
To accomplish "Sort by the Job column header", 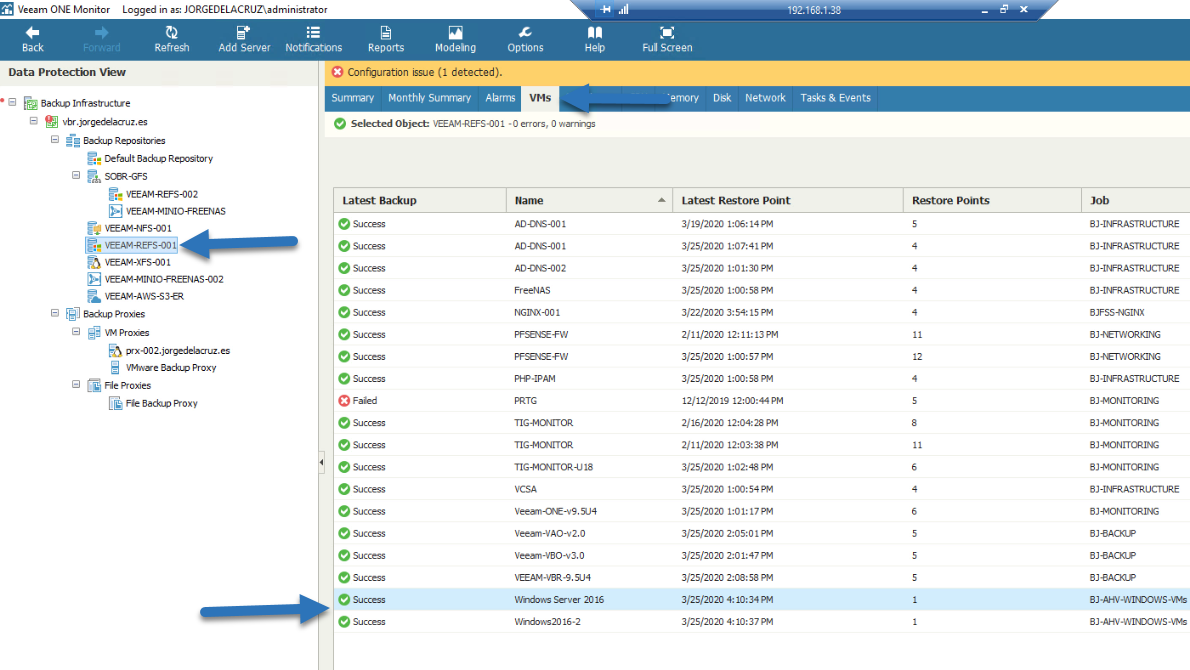I will point(1135,200).
